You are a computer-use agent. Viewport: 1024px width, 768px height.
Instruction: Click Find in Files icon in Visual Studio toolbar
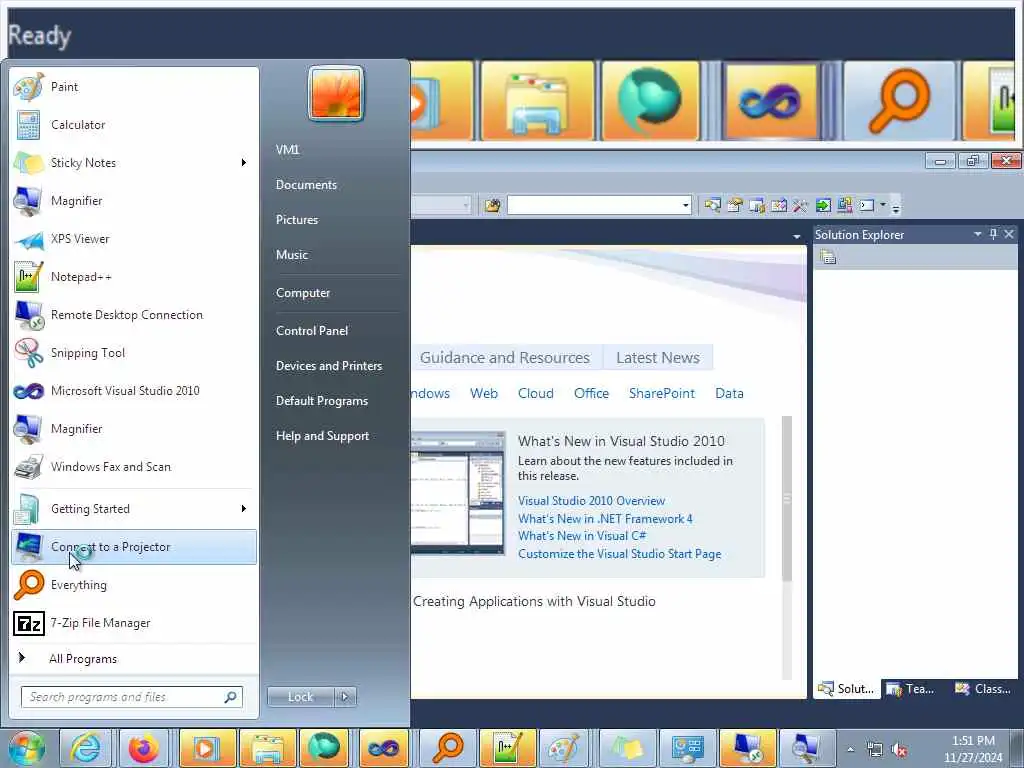(x=492, y=206)
